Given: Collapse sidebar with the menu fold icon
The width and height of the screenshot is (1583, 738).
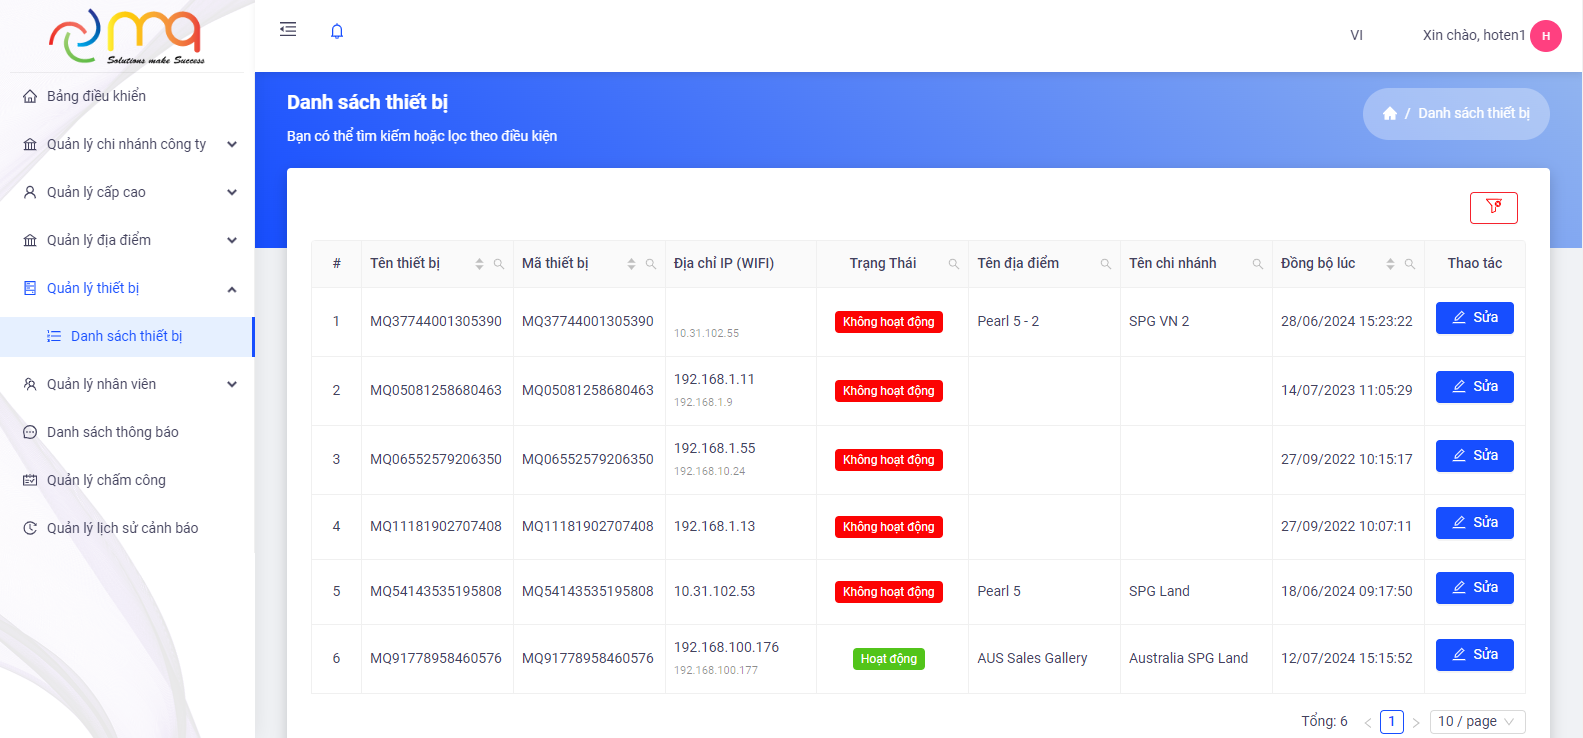Looking at the screenshot, I should click(x=288, y=30).
